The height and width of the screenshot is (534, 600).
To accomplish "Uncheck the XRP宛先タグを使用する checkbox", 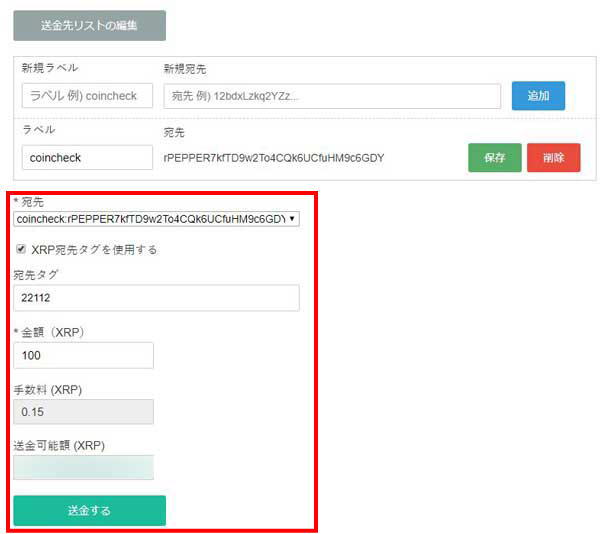I will tap(22, 249).
